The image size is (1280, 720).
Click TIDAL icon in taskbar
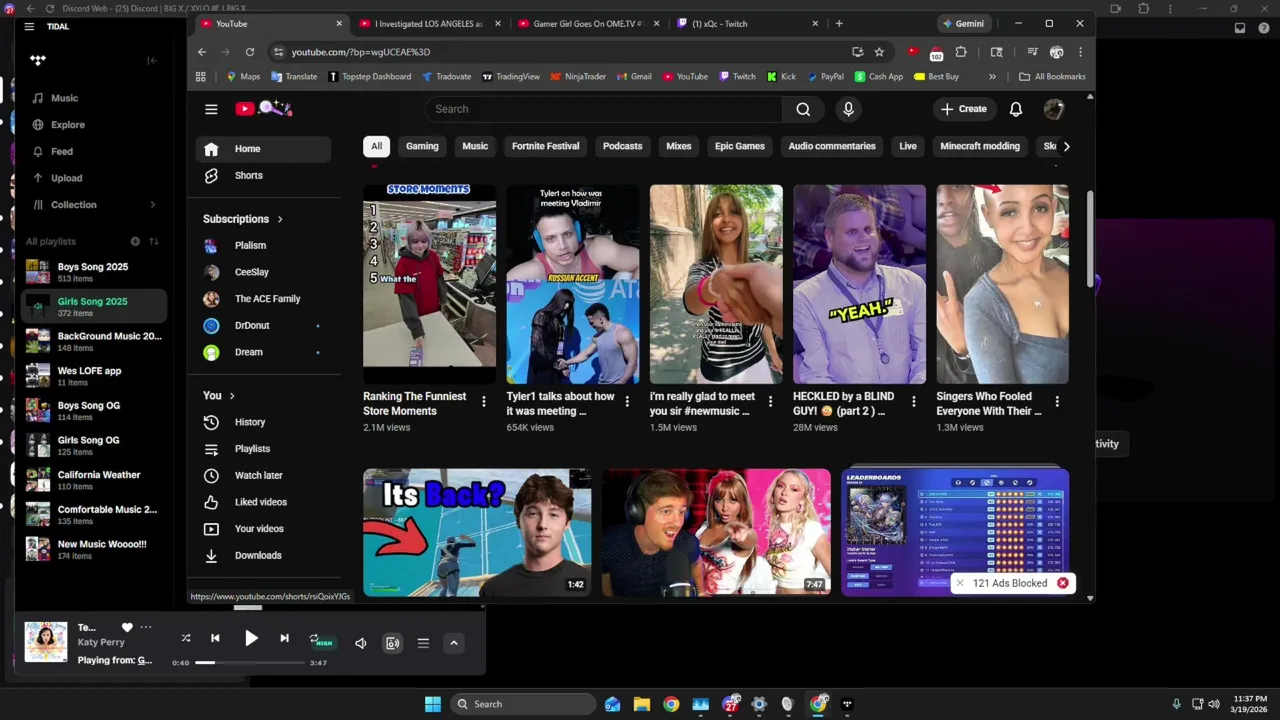(847, 704)
